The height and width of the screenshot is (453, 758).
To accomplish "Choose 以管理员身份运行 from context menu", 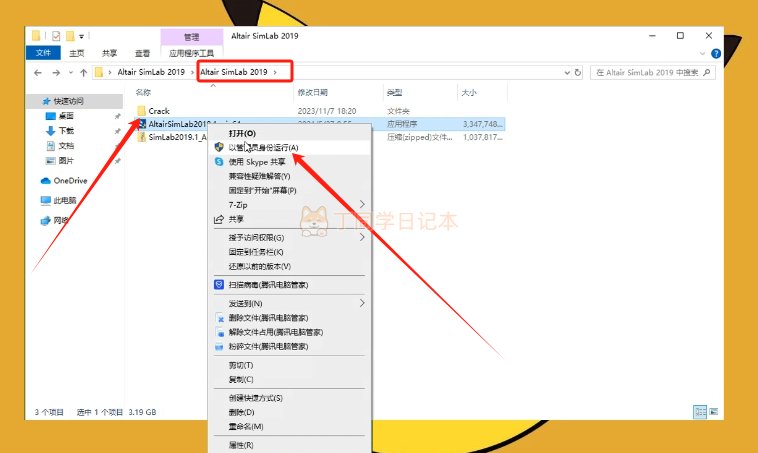I will pyautogui.click(x=263, y=147).
